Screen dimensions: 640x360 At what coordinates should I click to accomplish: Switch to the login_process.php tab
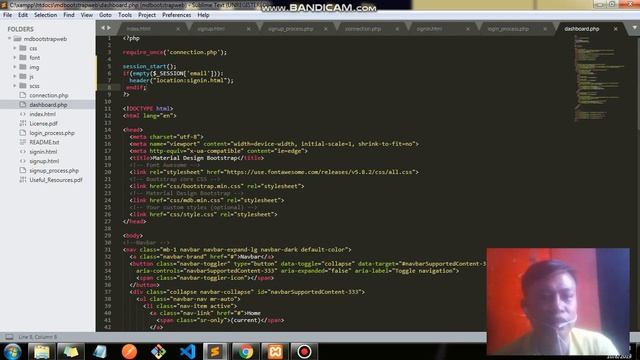coord(508,29)
